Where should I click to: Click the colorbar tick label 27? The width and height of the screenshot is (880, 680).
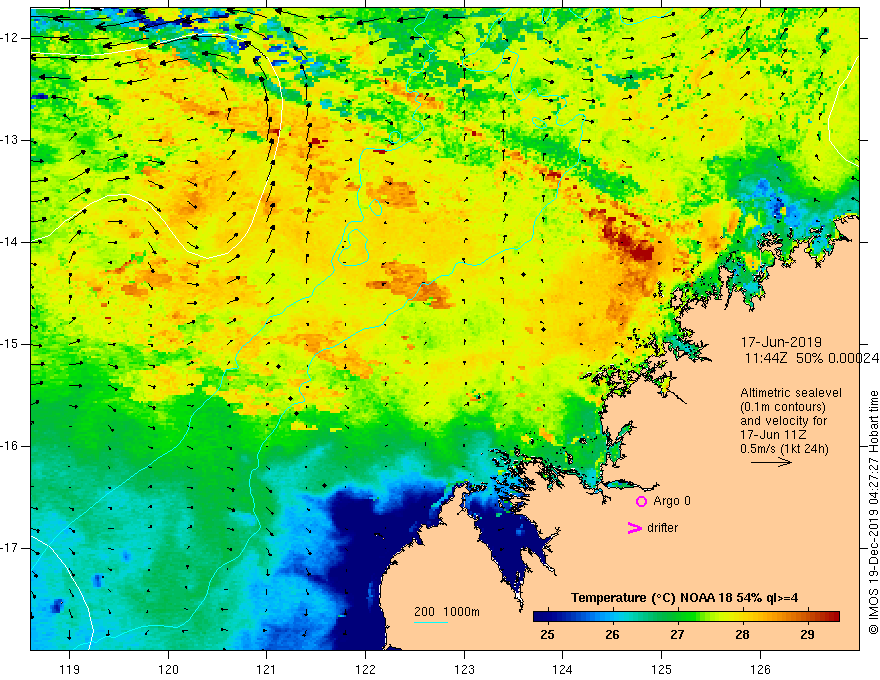677,635
